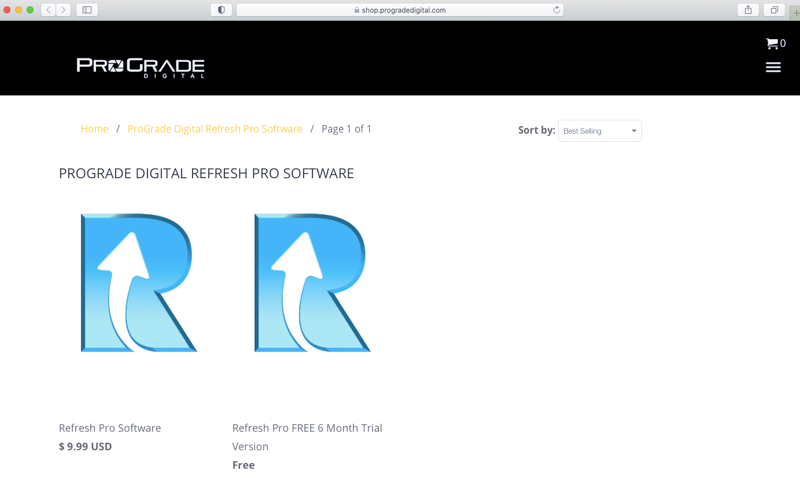Go to Home breadcrumb link
This screenshot has height=489, width=800.
tap(94, 129)
